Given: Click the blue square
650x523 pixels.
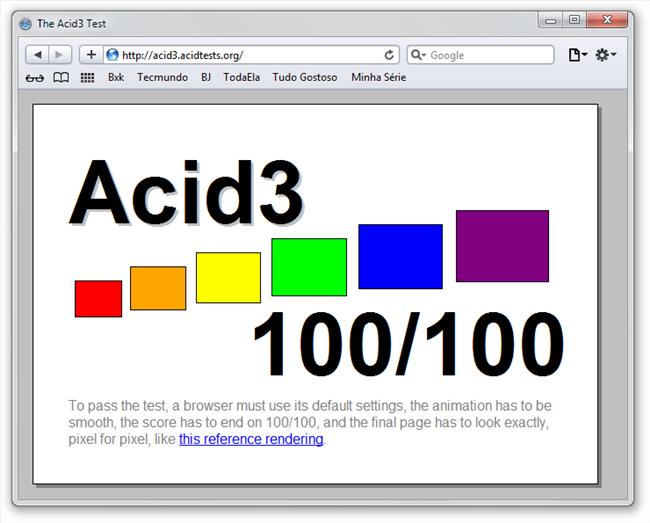Looking at the screenshot, I should [400, 257].
